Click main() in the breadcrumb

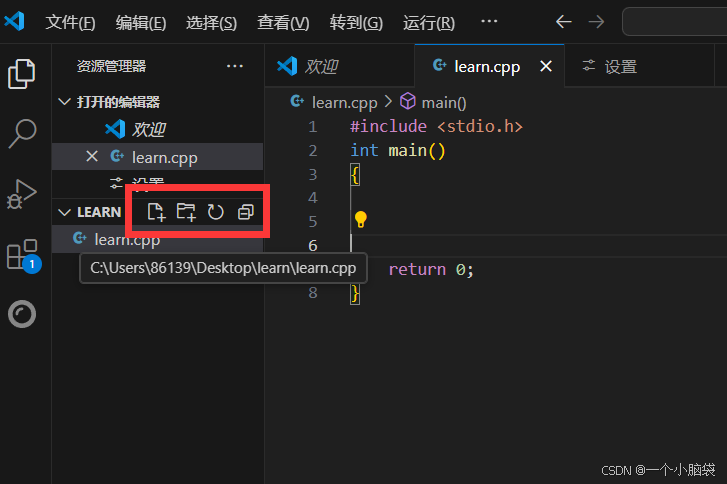pos(444,102)
